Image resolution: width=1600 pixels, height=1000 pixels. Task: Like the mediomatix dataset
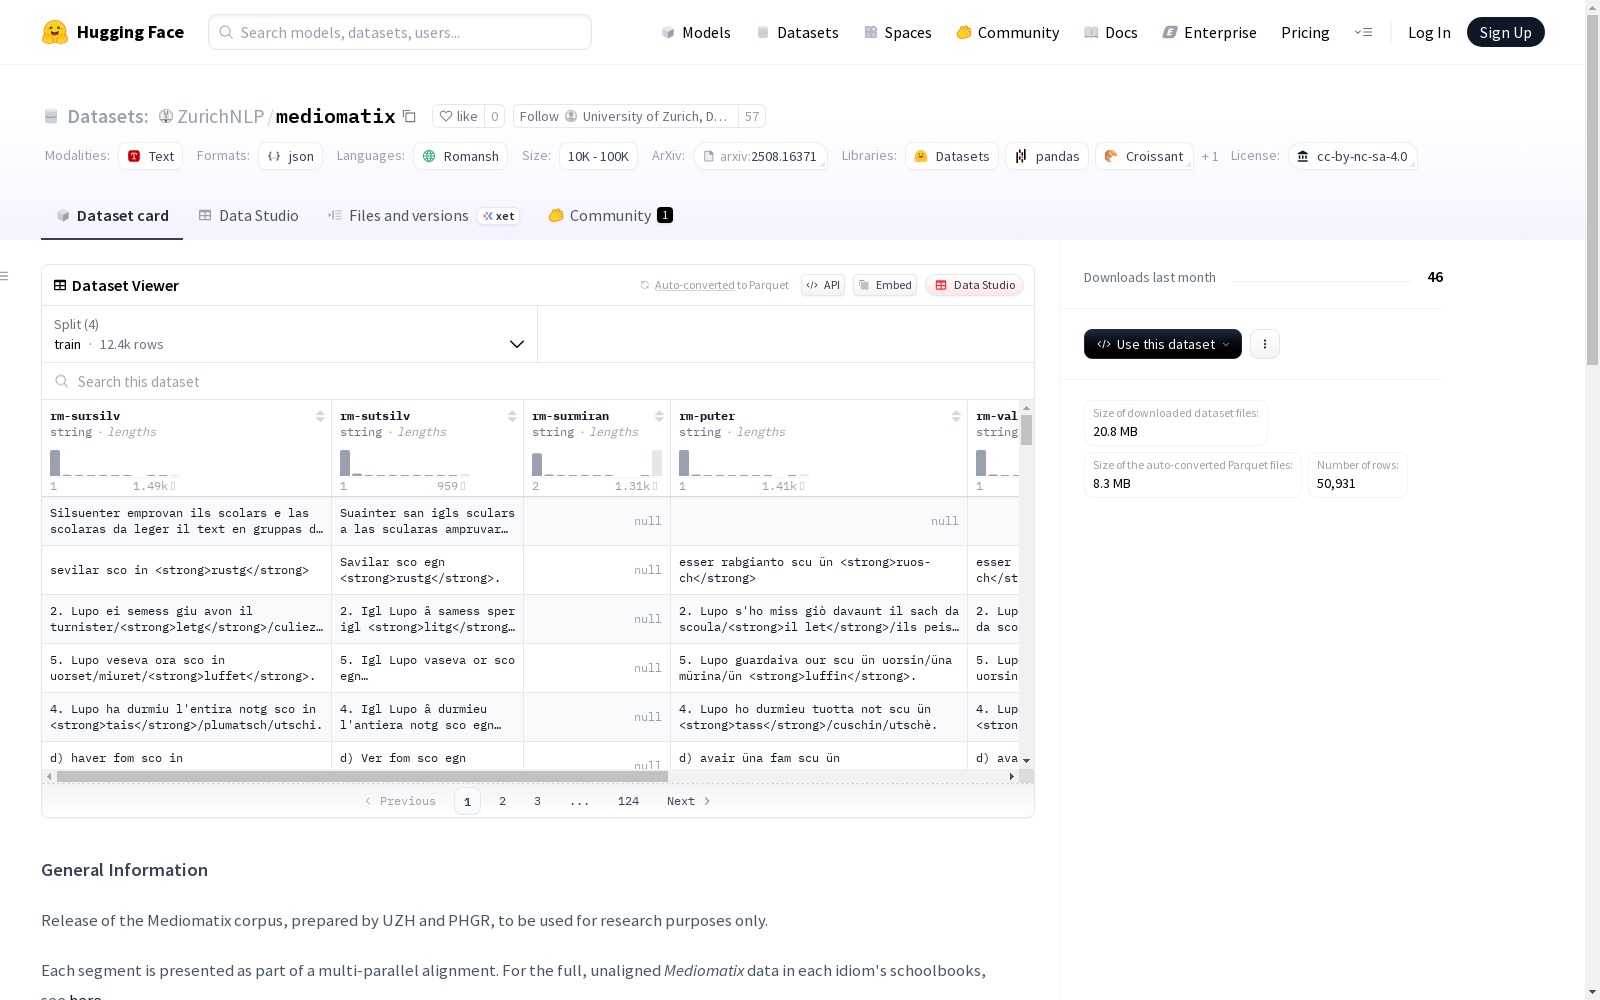pyautogui.click(x=459, y=116)
